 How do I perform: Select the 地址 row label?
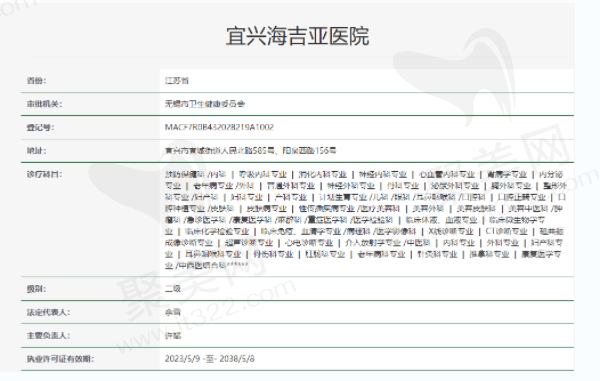coord(36,151)
